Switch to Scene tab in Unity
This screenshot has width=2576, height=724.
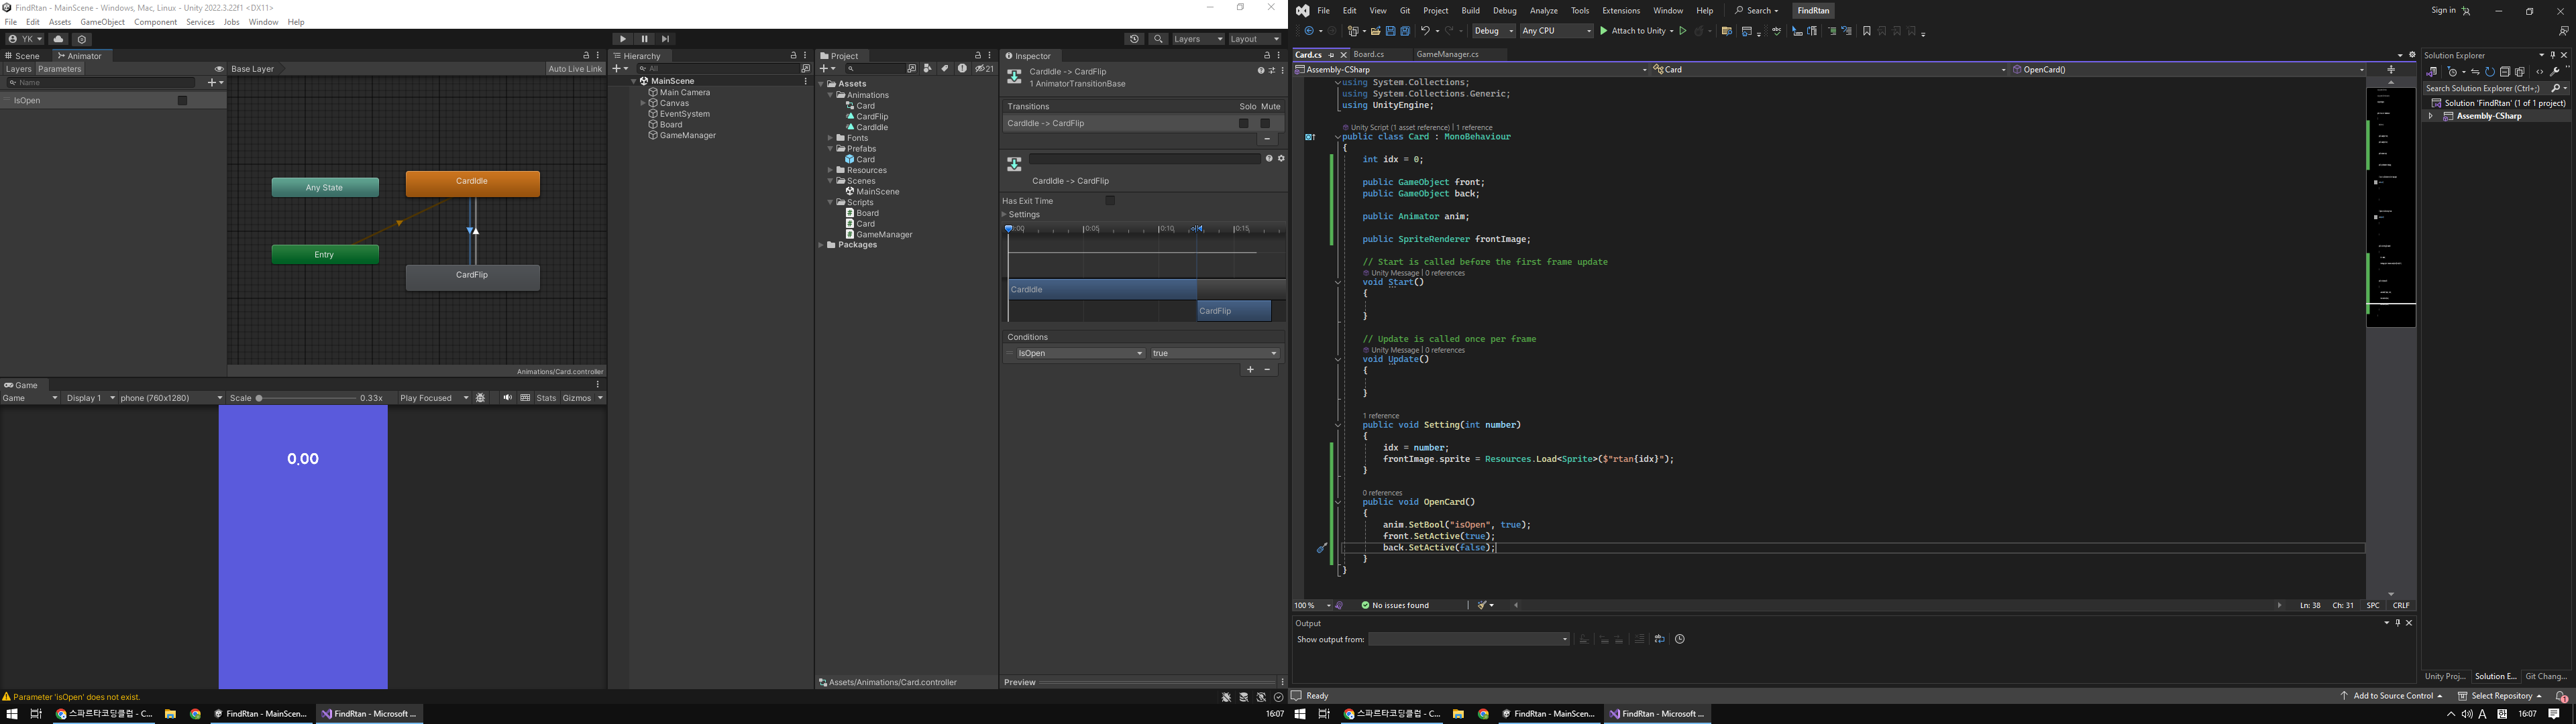pyautogui.click(x=23, y=56)
